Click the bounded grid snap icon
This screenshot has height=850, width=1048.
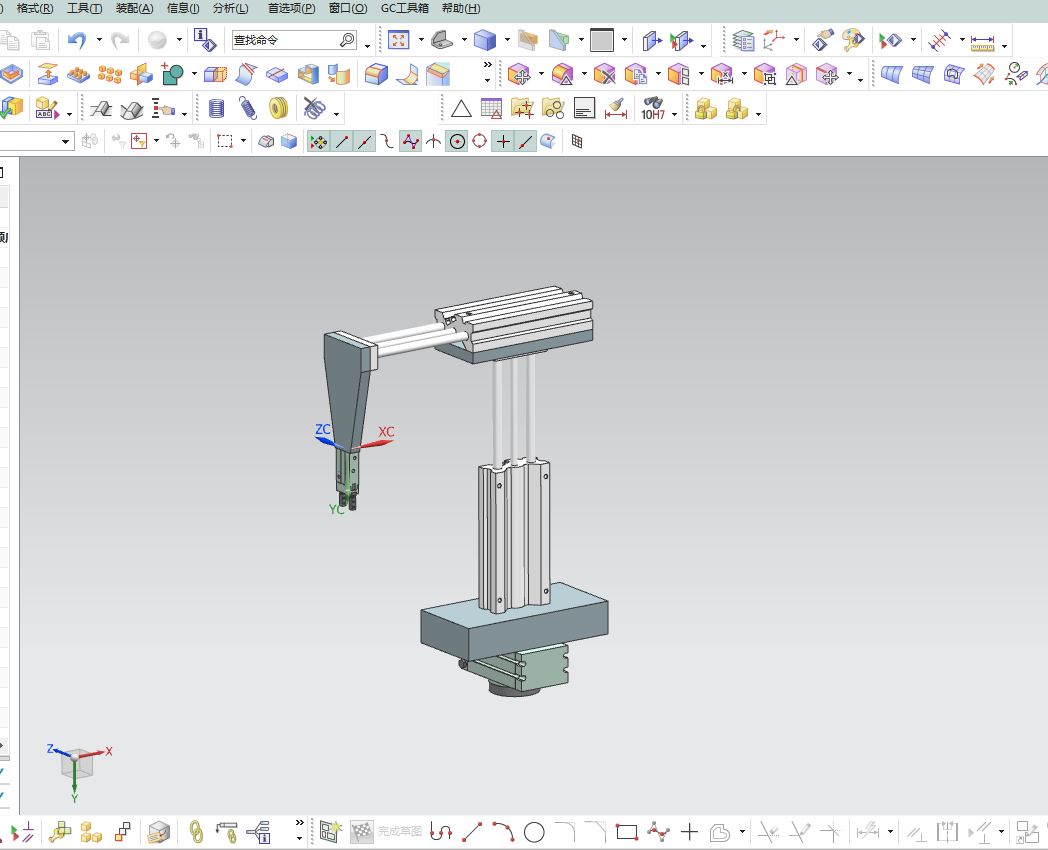coord(577,142)
